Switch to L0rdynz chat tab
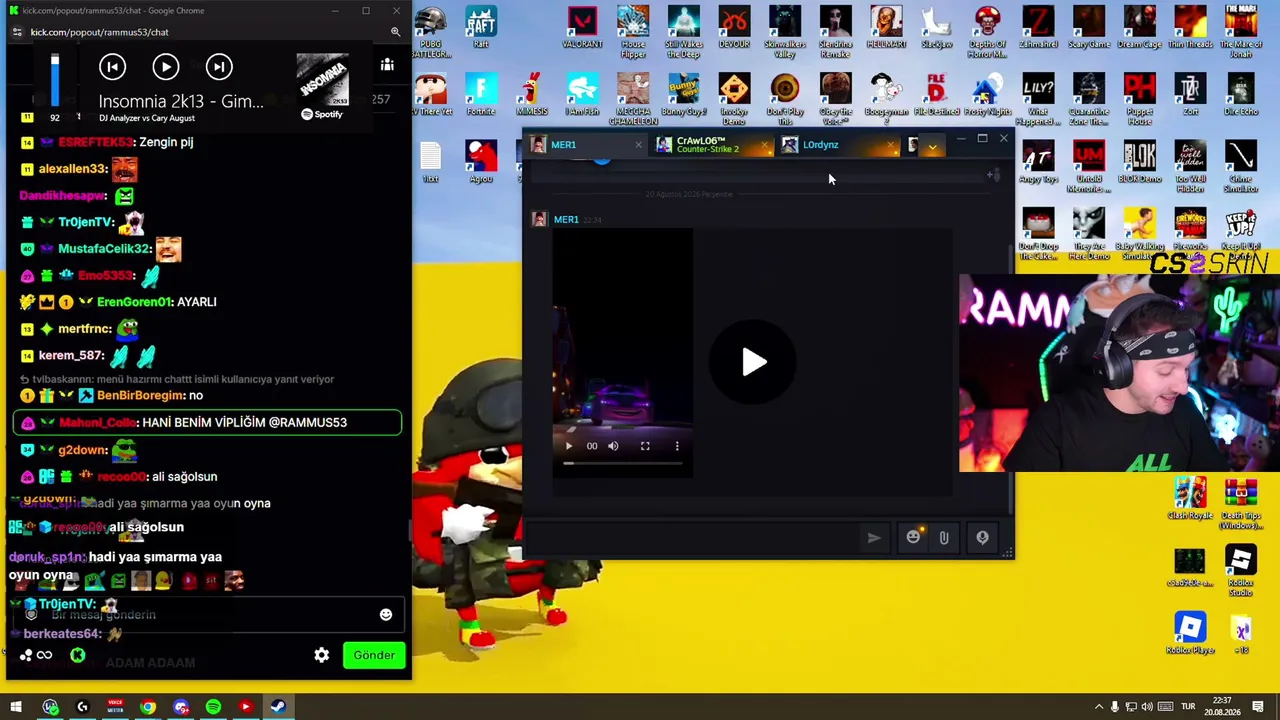 click(836, 145)
